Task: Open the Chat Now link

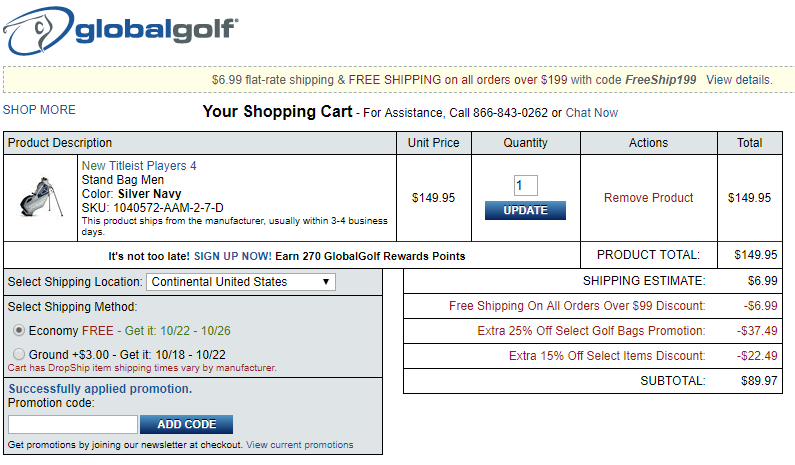Action: coord(592,113)
